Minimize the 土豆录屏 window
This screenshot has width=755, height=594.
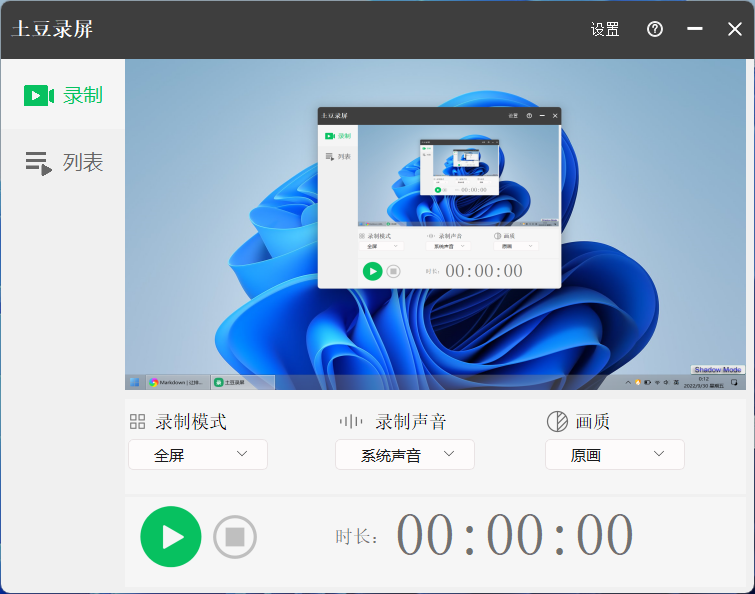[x=694, y=29]
